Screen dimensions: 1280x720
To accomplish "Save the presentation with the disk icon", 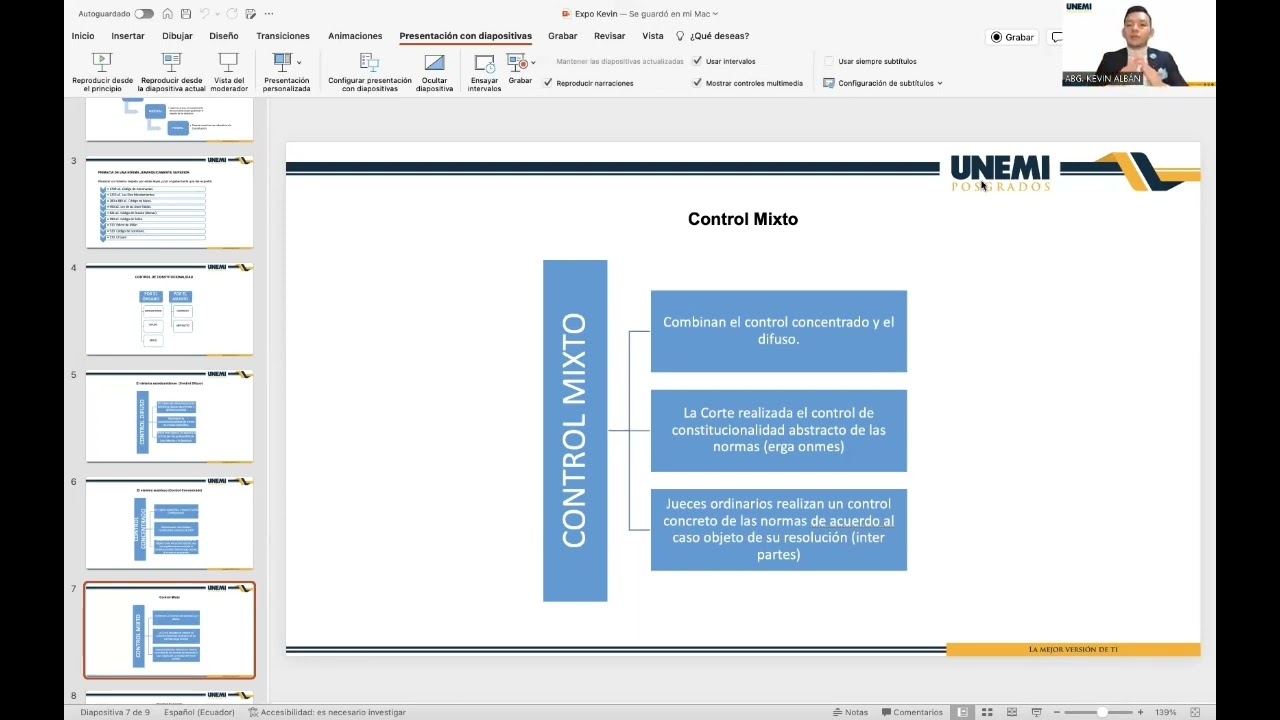I will coord(186,14).
